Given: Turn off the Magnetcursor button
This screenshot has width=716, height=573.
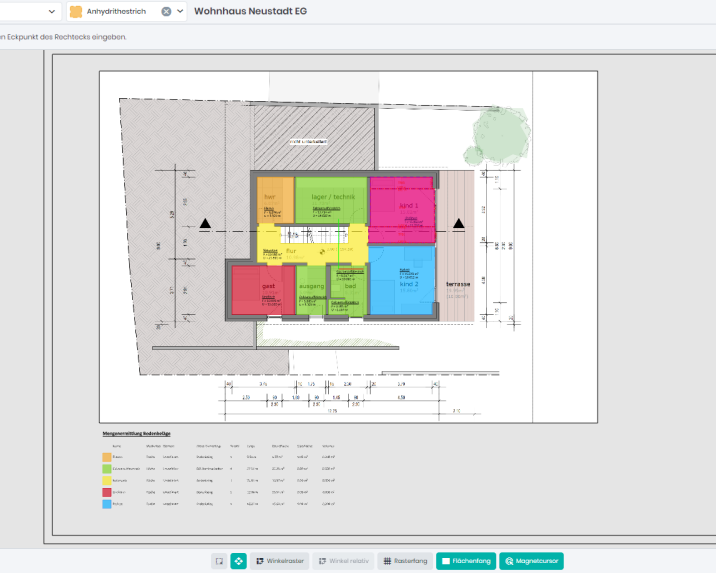Looking at the screenshot, I should 532,561.
